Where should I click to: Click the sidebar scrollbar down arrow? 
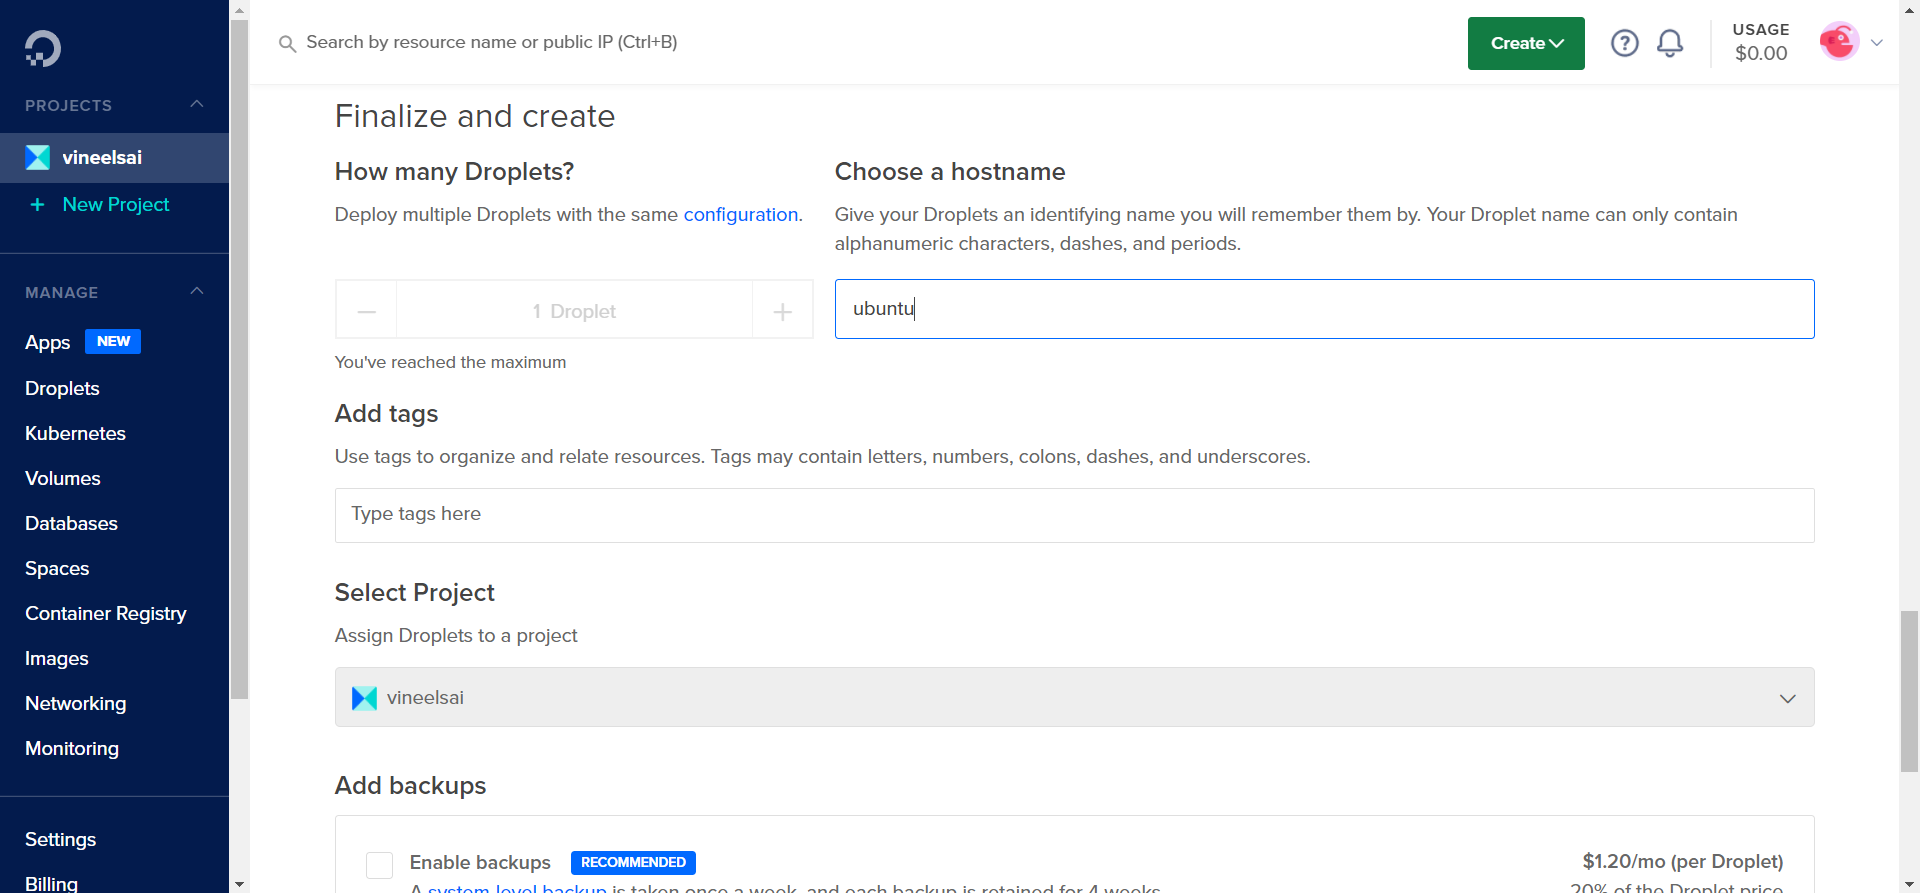[239, 884]
